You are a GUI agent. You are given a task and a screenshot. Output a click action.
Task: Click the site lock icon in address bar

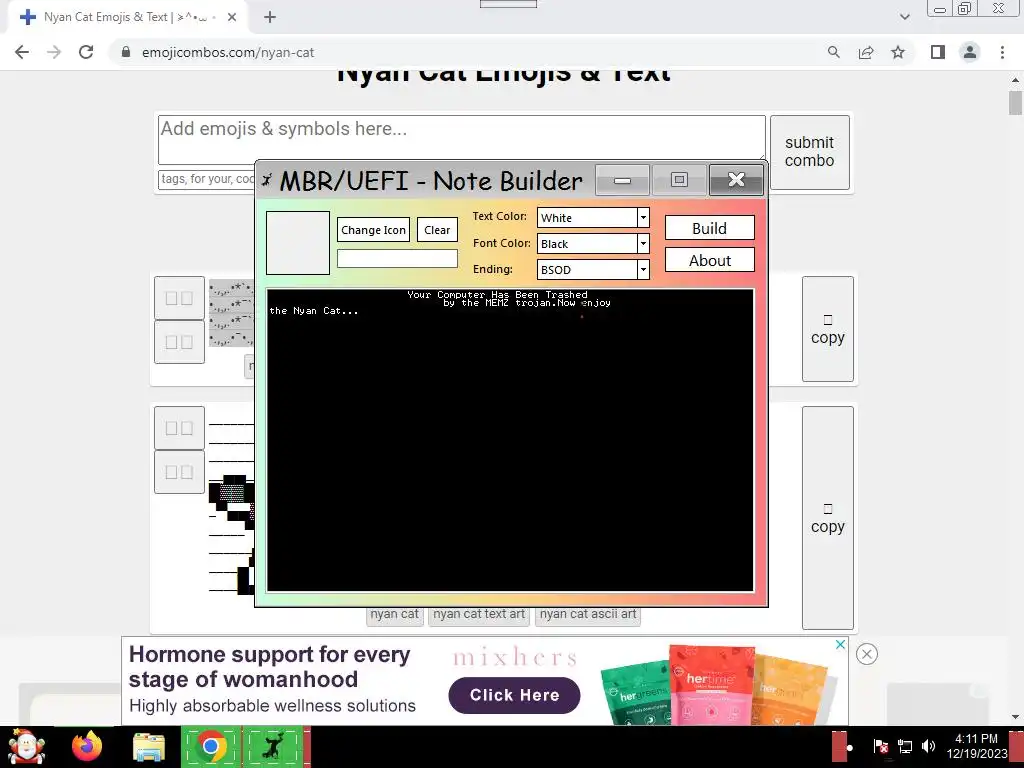pos(126,52)
